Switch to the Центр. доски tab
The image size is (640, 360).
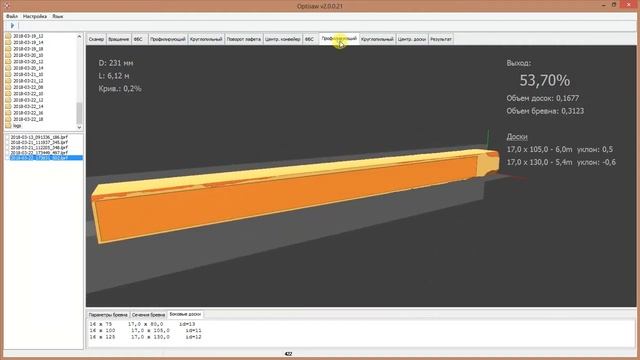click(x=412, y=39)
